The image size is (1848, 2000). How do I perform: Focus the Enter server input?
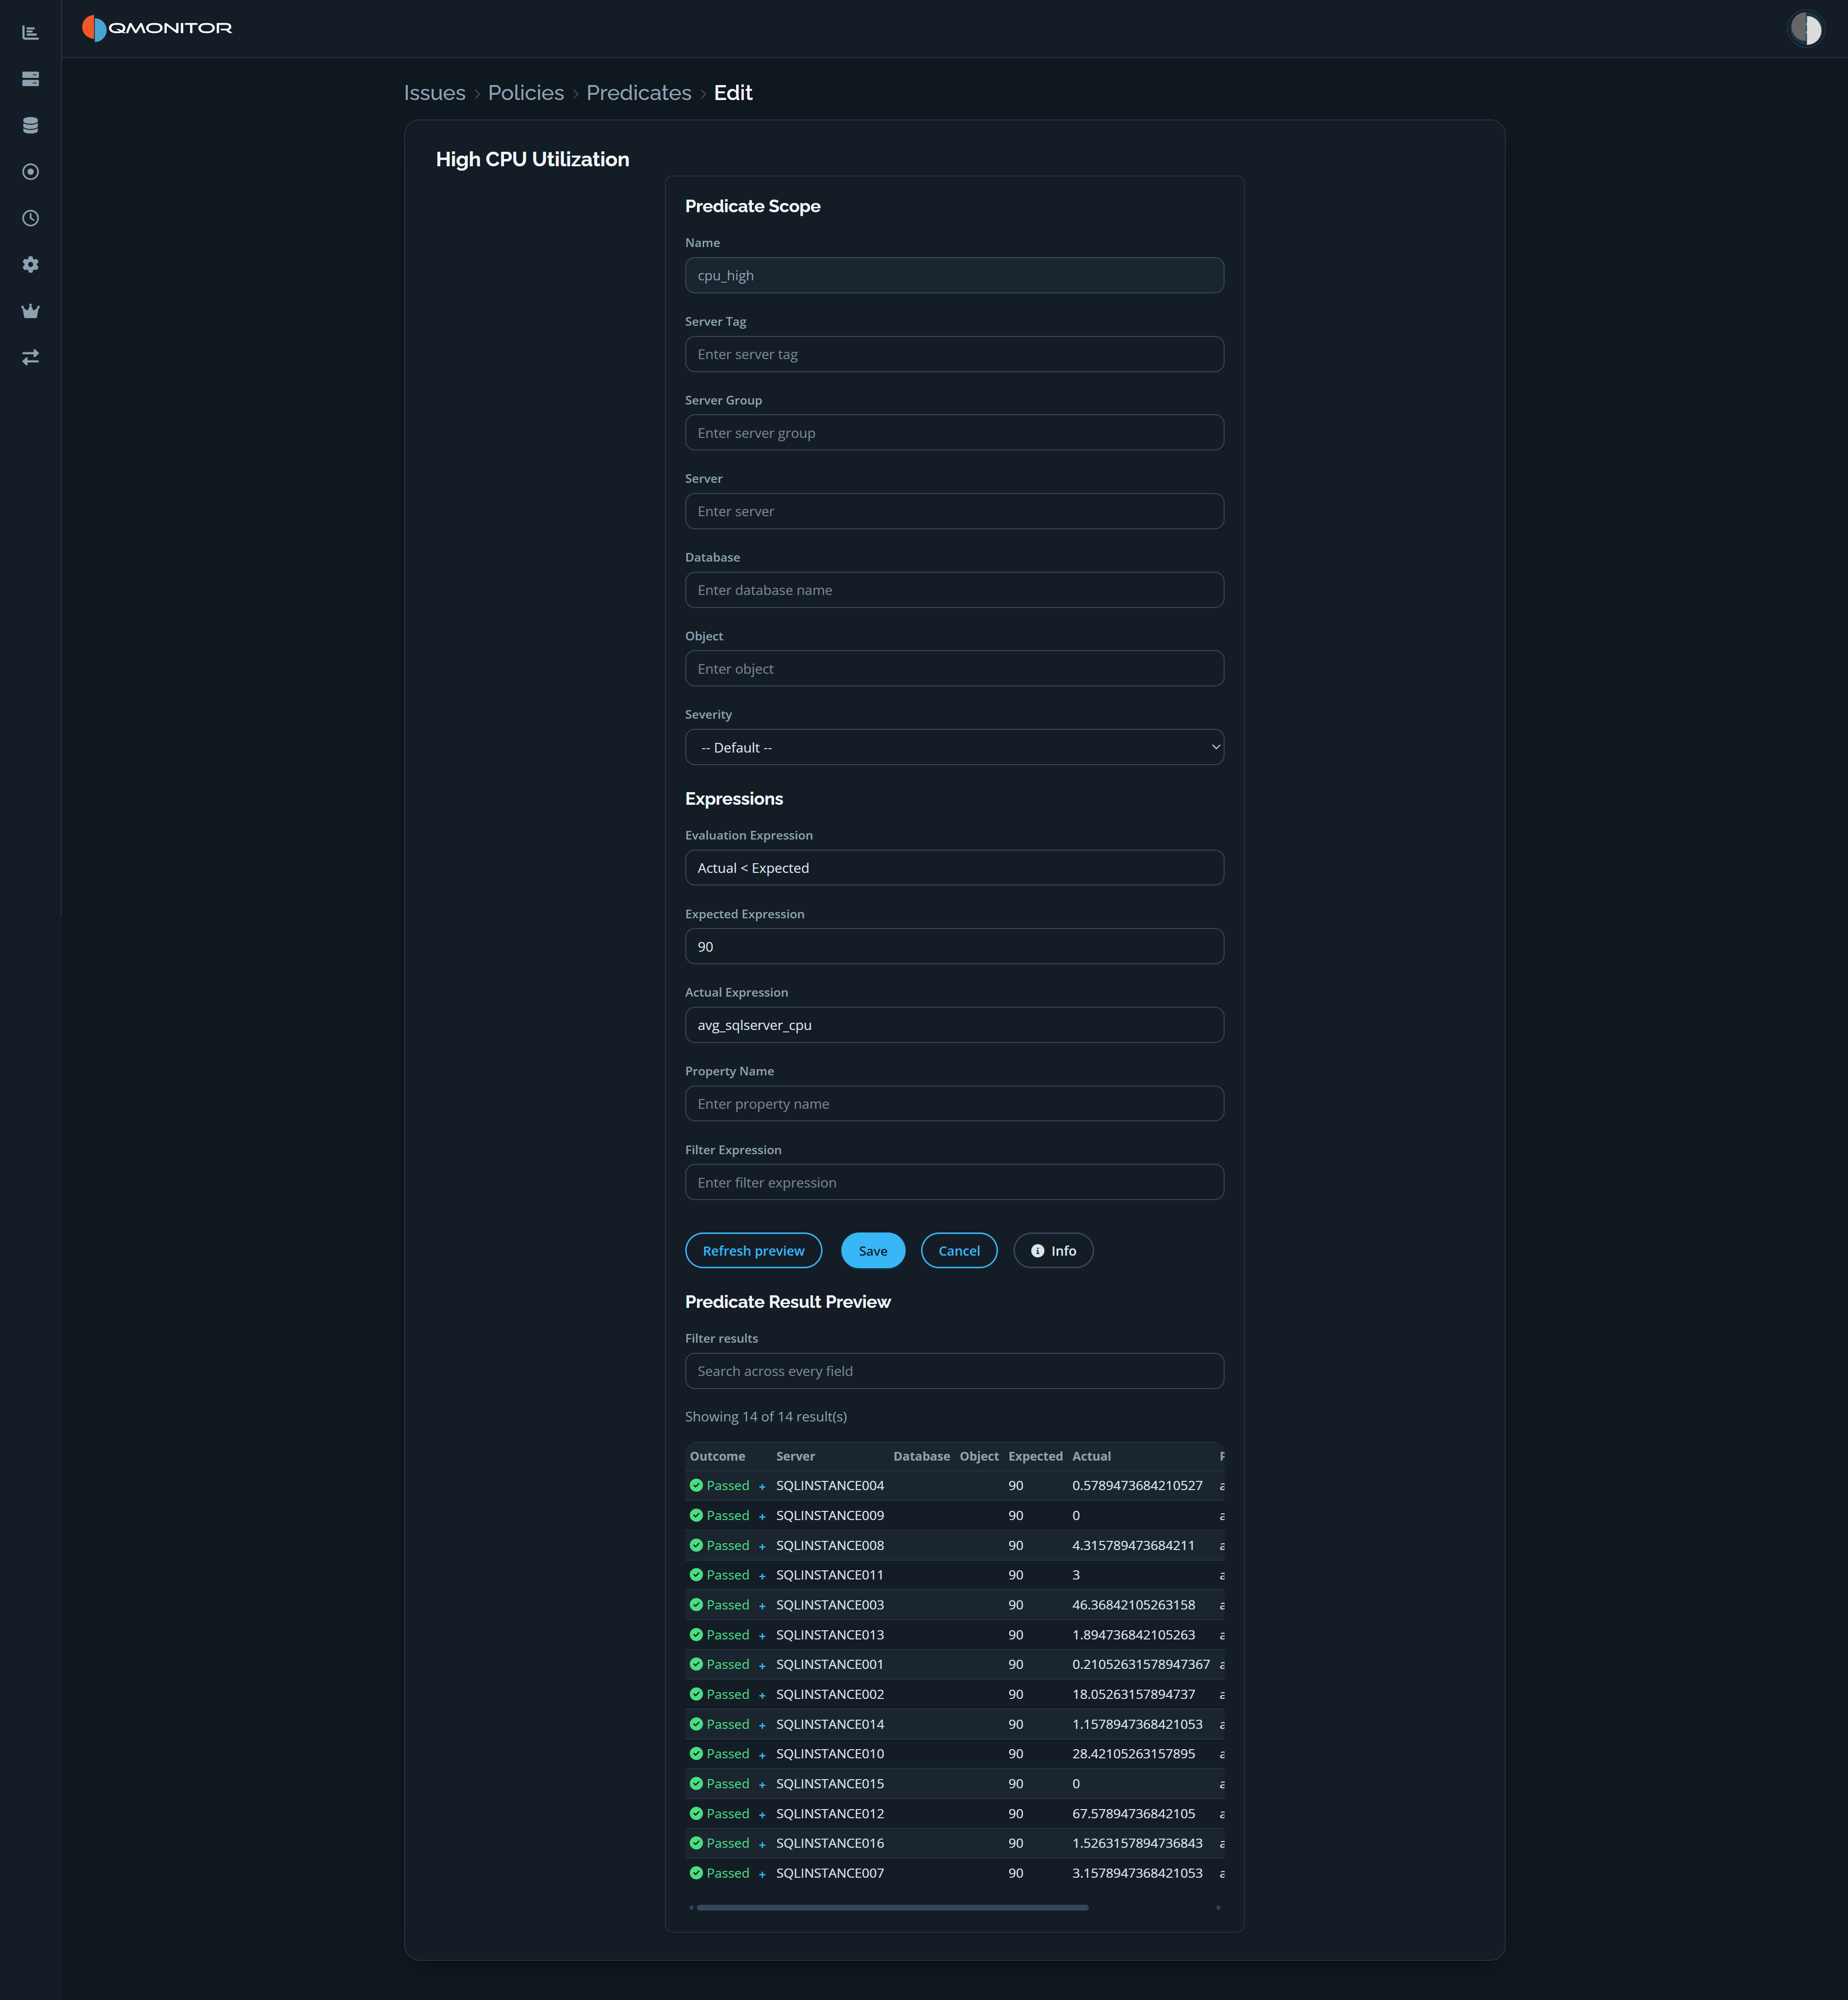click(x=954, y=511)
